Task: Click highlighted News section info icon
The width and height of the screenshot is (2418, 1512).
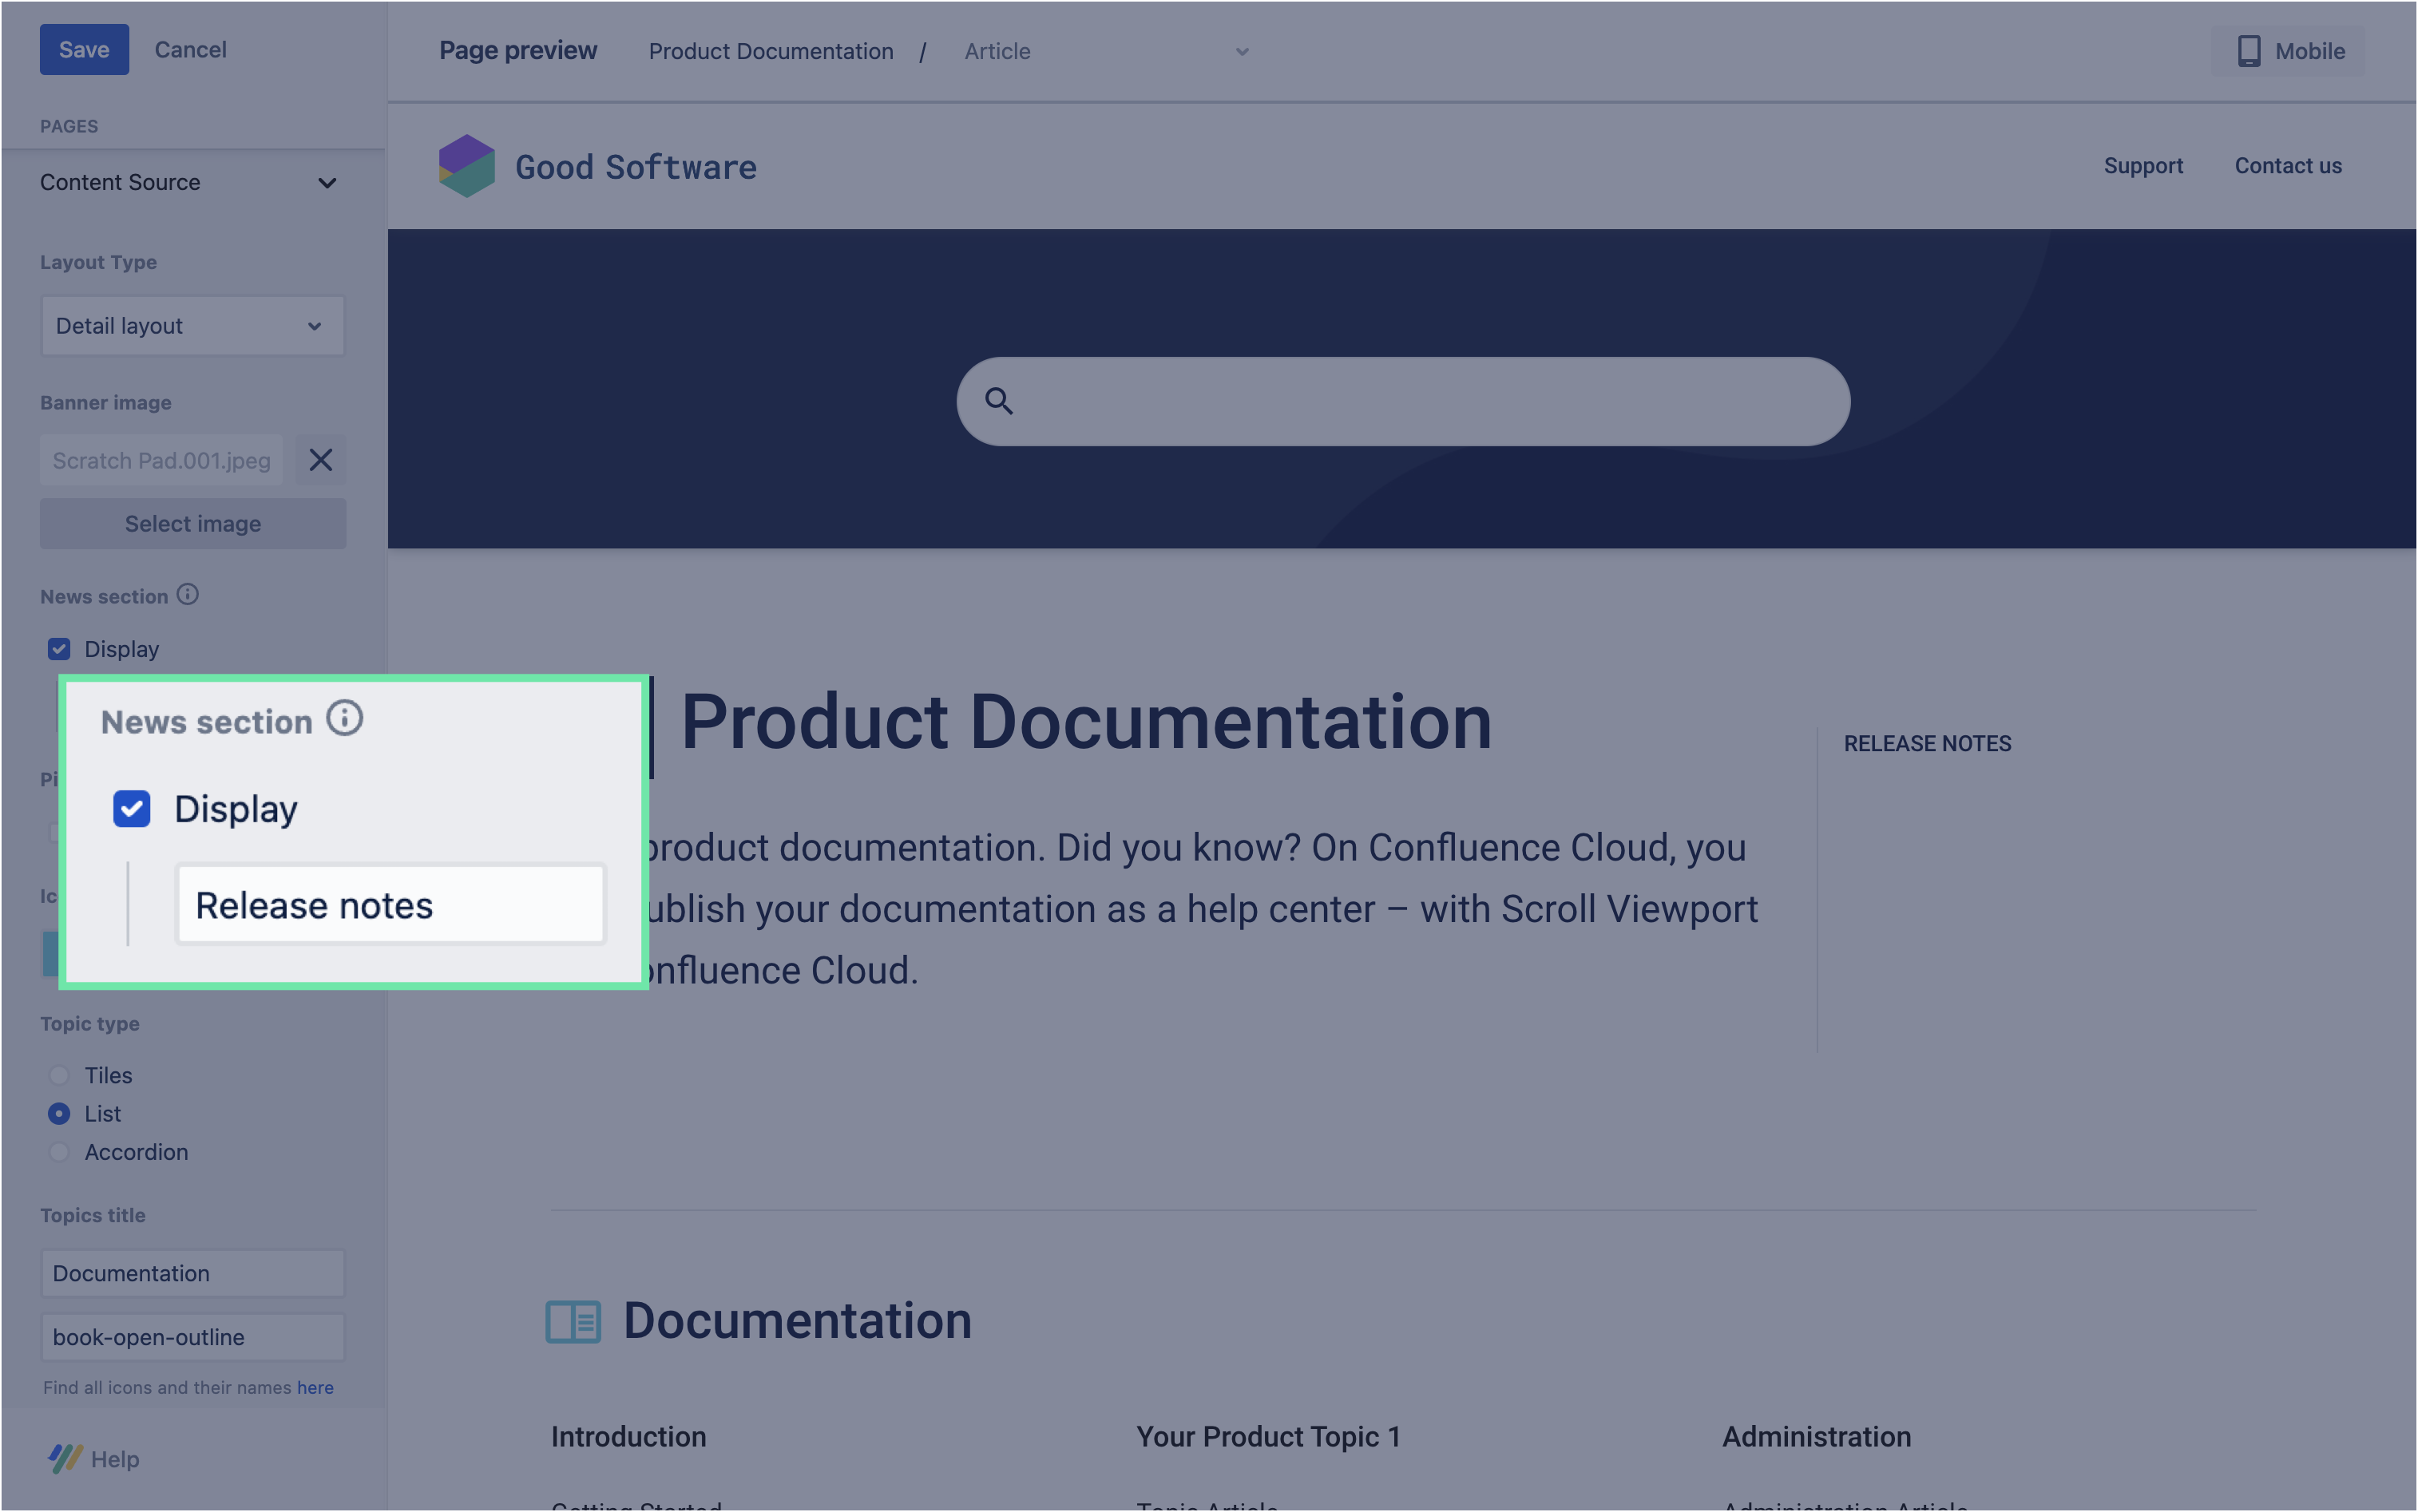Action: [345, 719]
